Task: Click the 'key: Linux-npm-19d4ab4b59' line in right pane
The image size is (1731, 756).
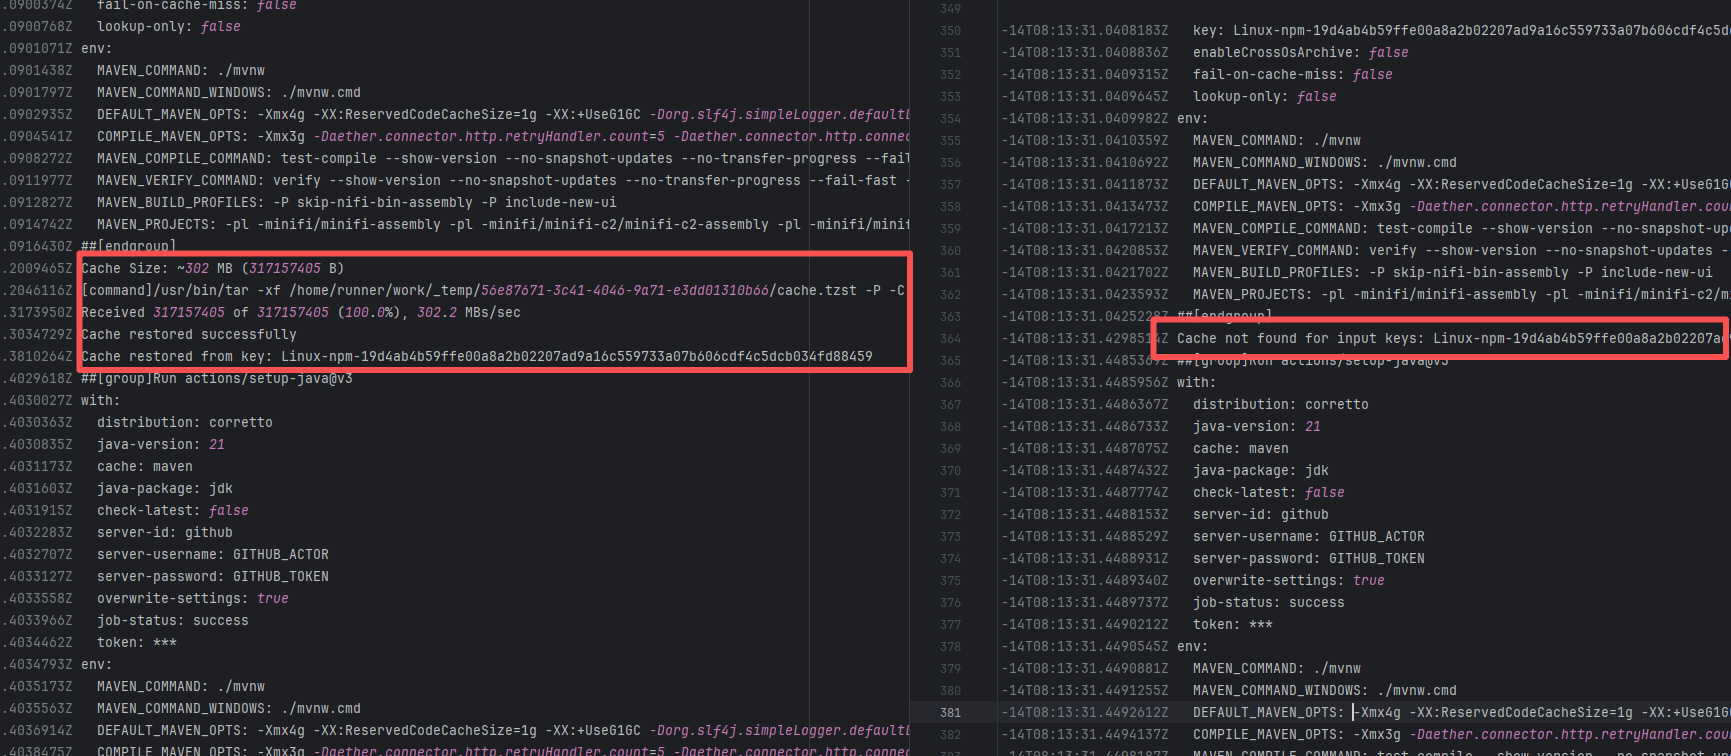Action: pos(1450,30)
